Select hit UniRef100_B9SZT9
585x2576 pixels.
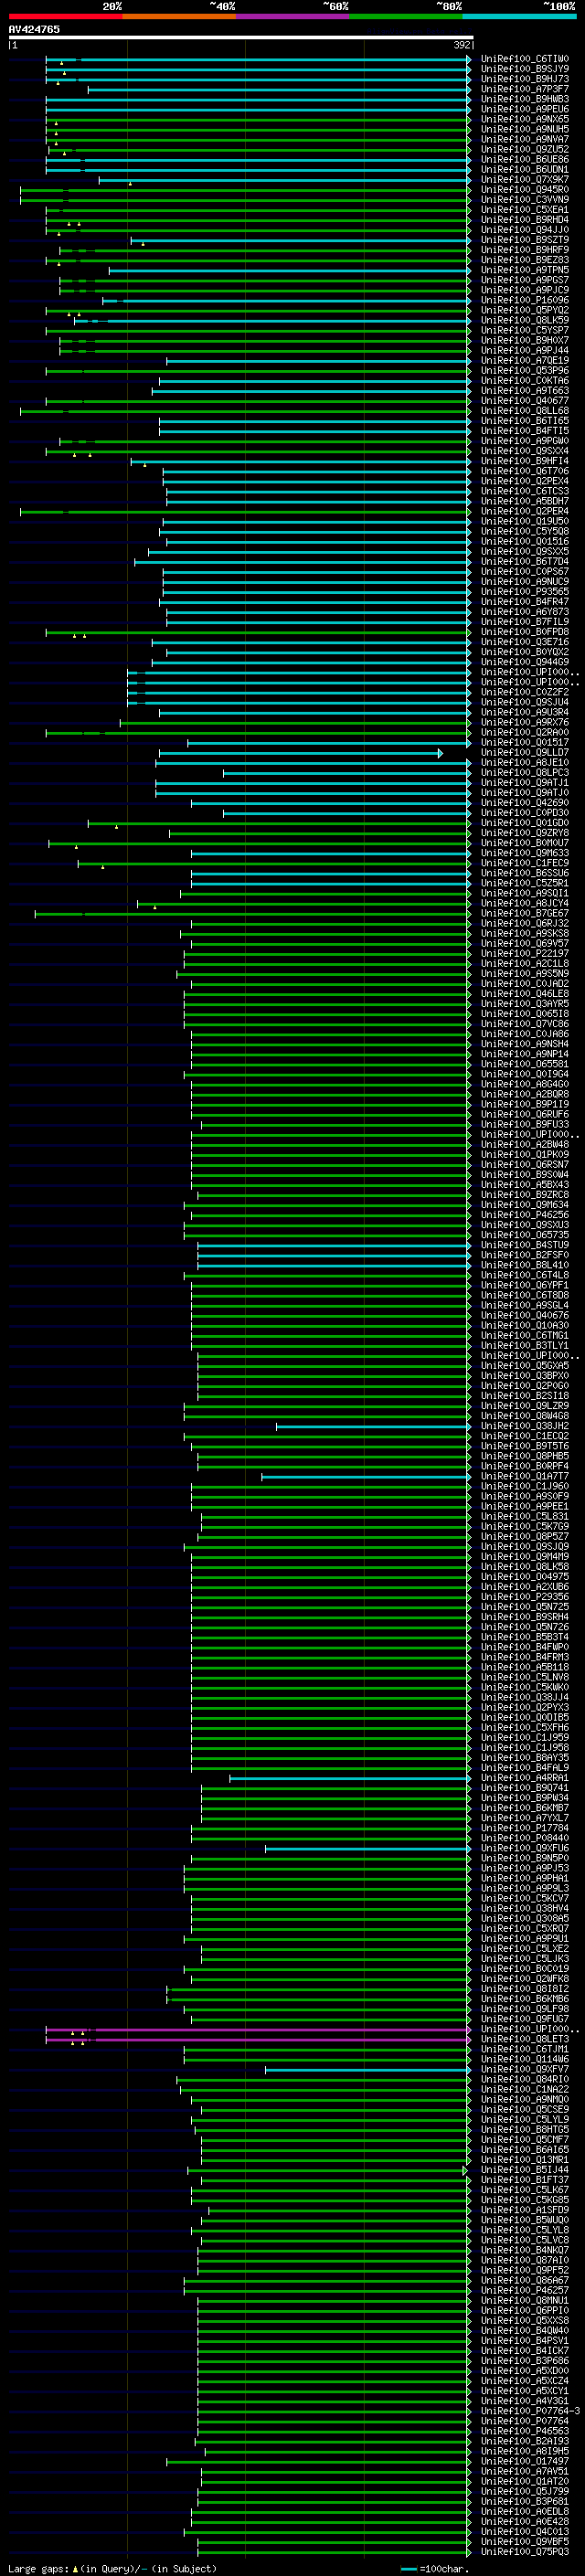click(x=525, y=240)
